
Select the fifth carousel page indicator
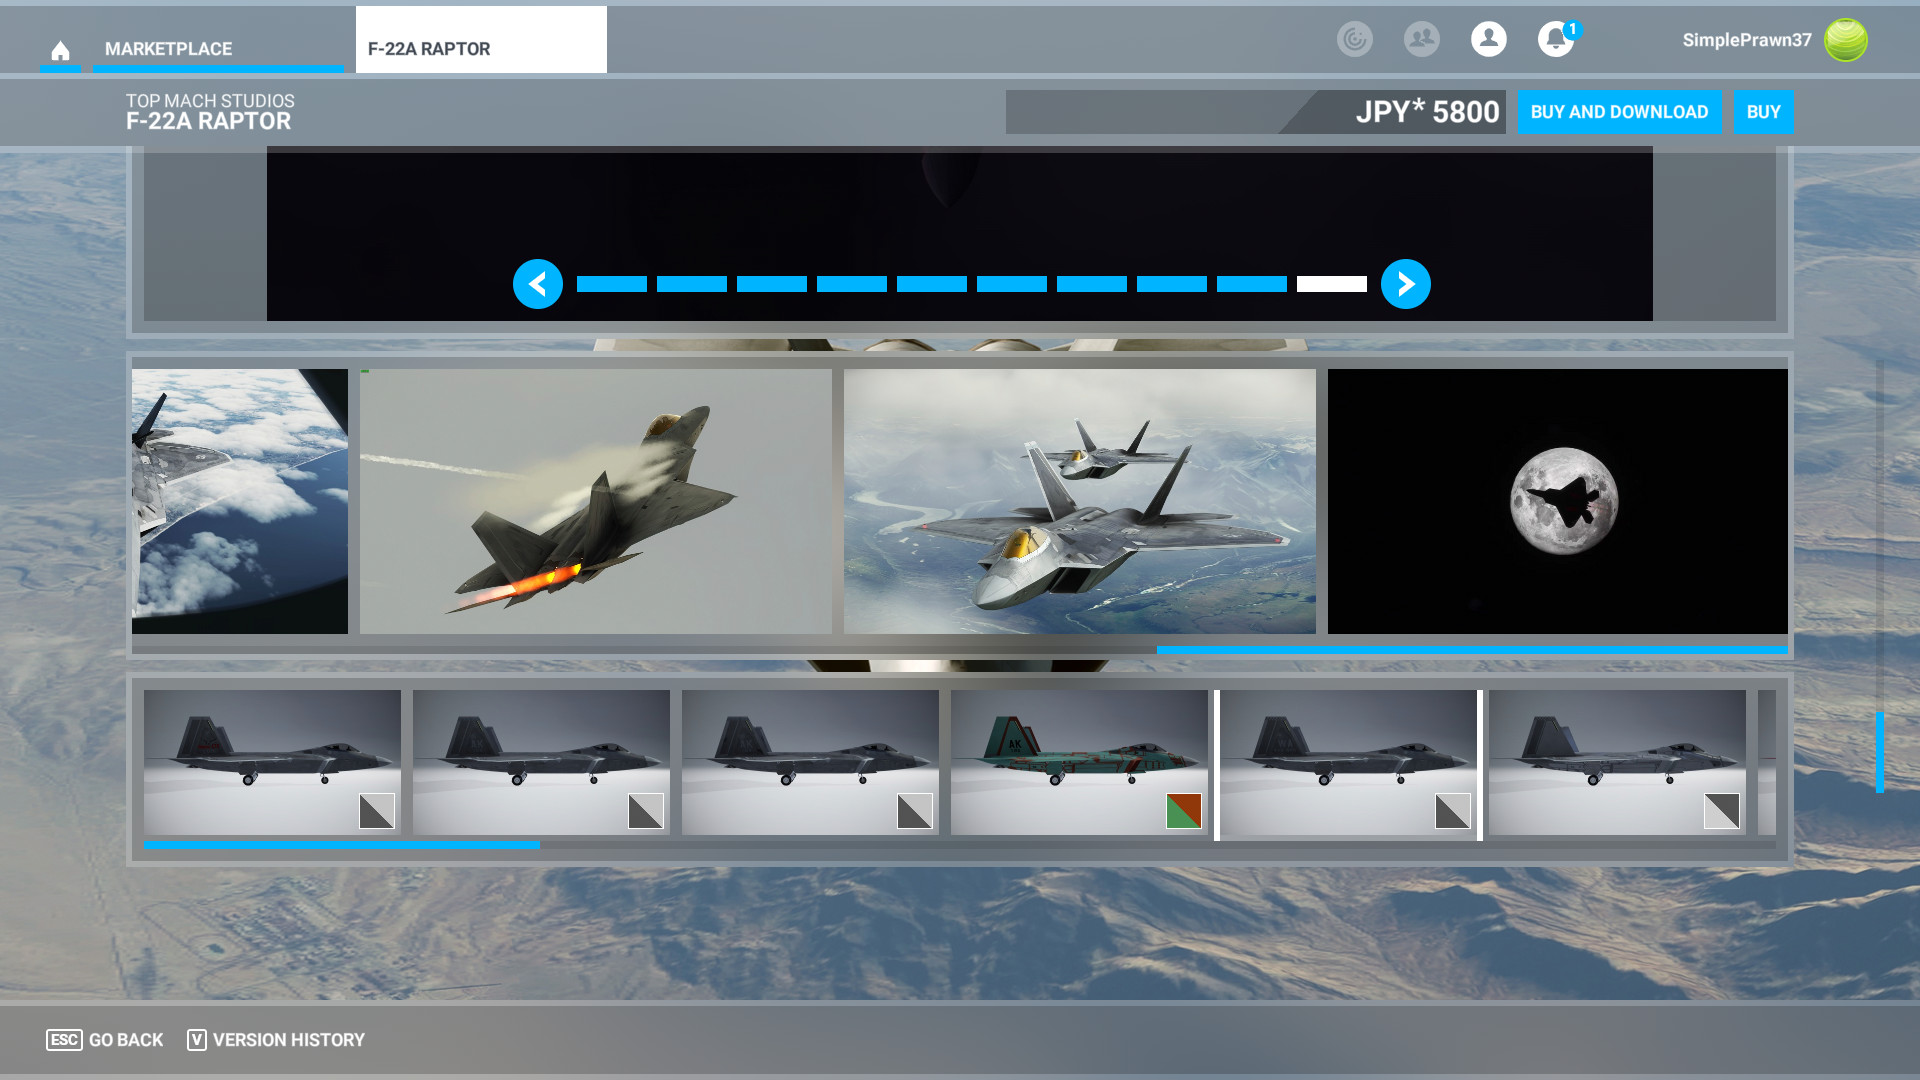pos(931,284)
